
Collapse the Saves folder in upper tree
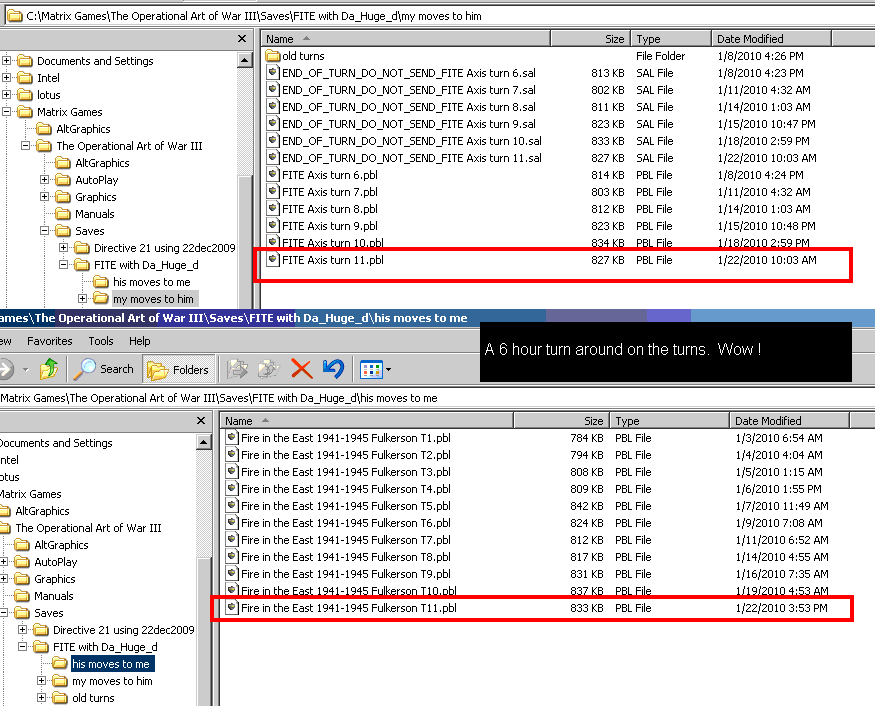(45, 230)
